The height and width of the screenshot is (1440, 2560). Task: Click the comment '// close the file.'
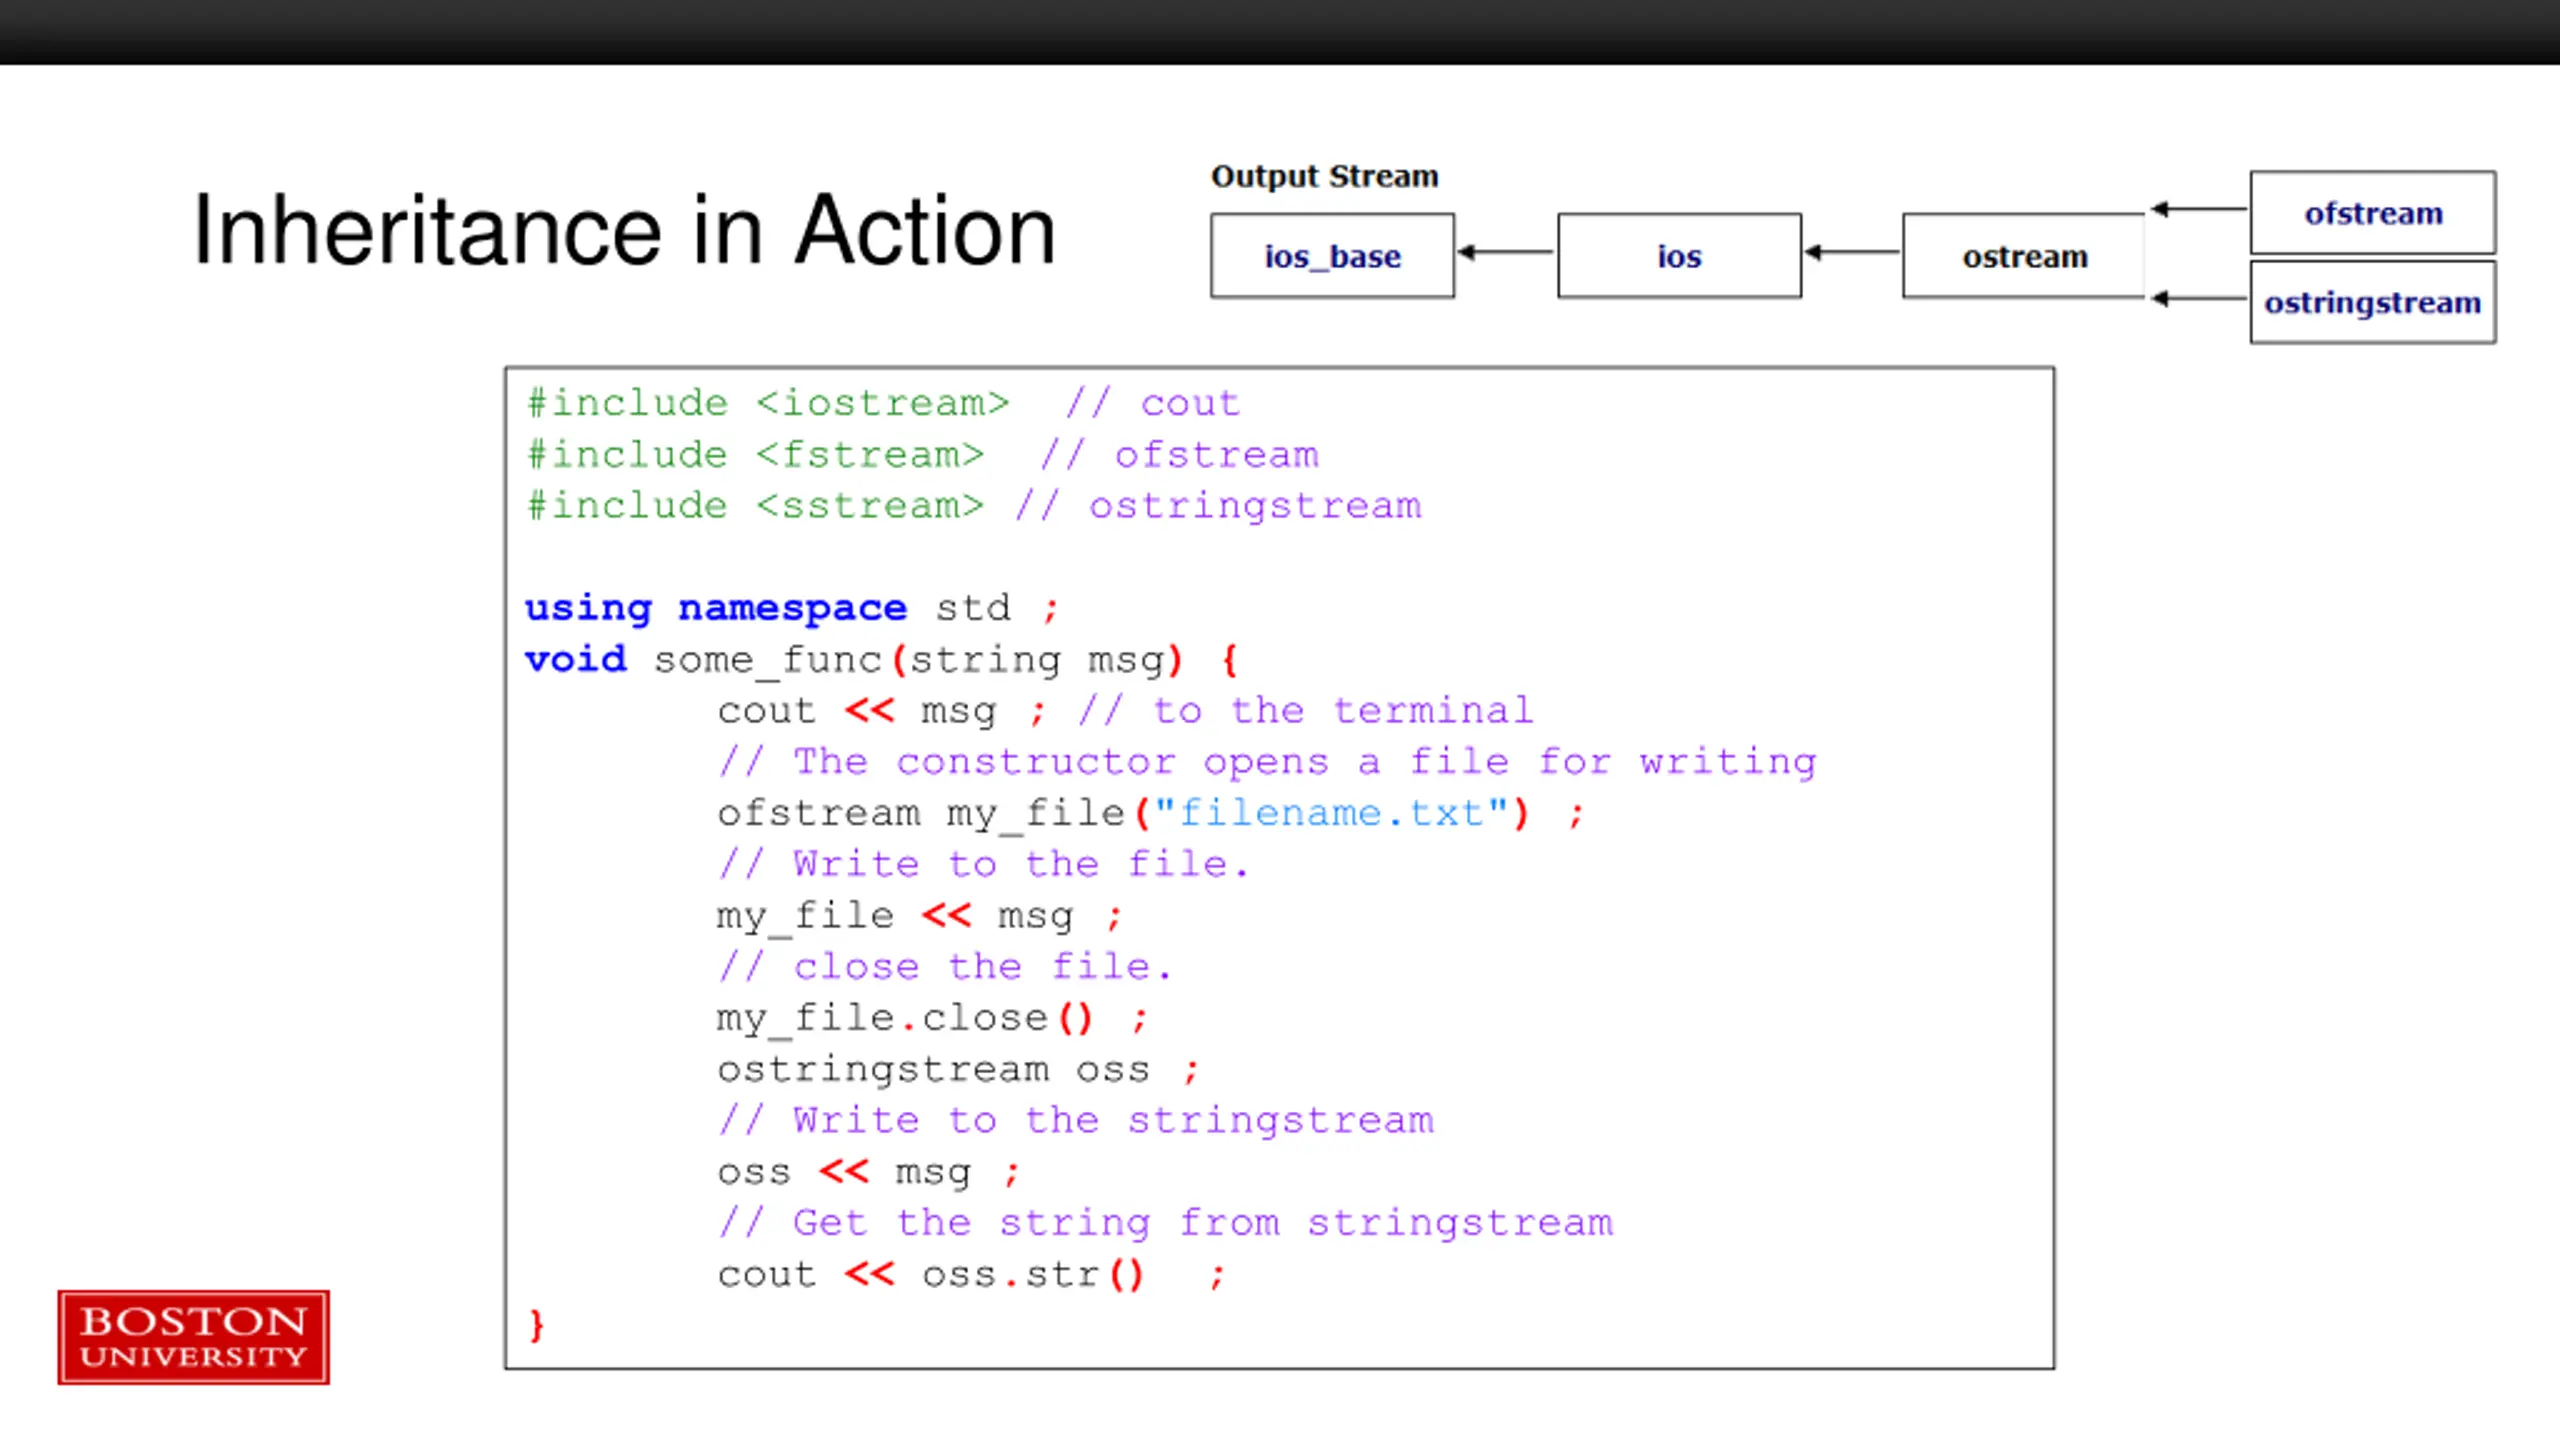pyautogui.click(x=945, y=967)
